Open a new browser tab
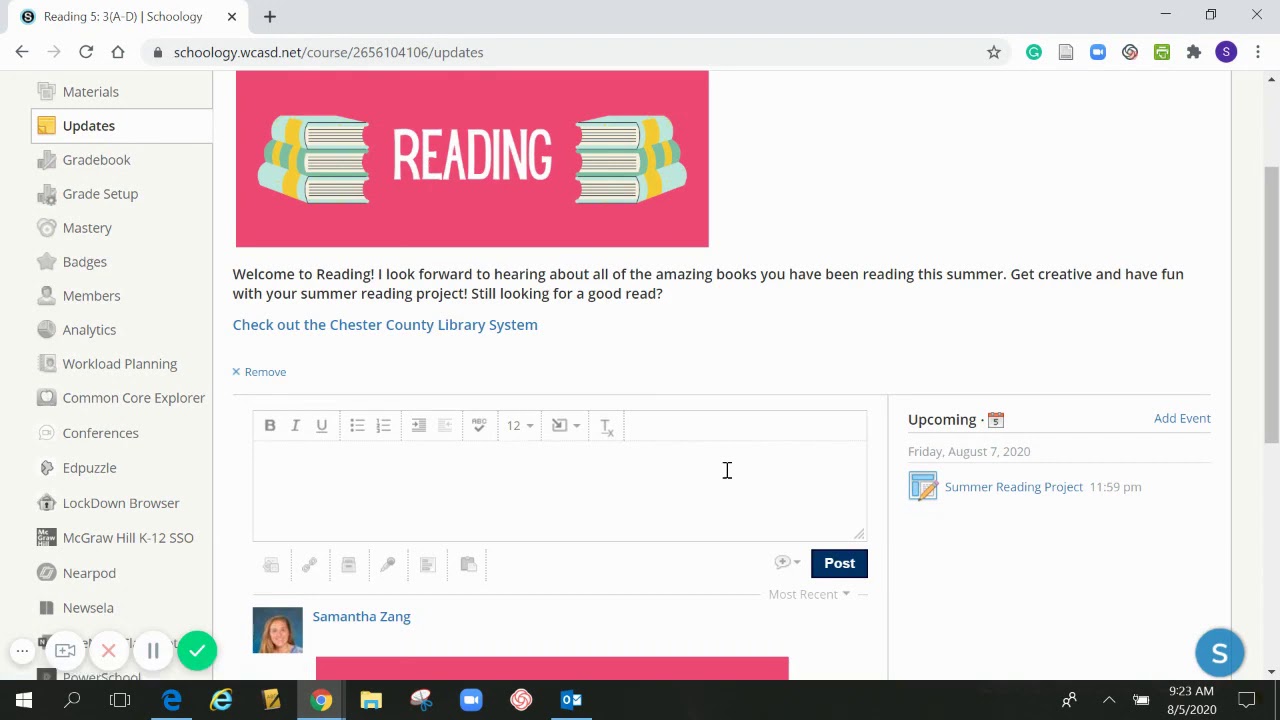The width and height of the screenshot is (1280, 720). pyautogui.click(x=270, y=16)
